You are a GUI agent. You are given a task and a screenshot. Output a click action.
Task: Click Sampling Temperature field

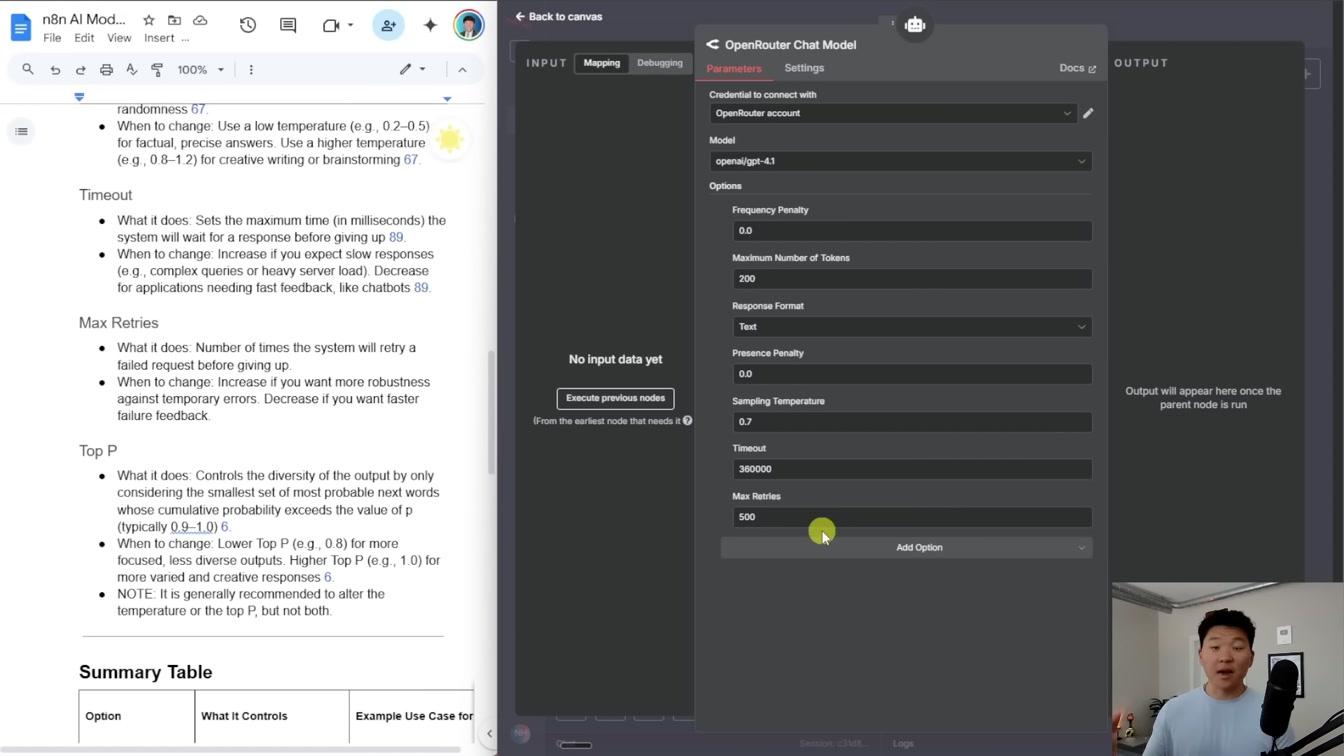coord(912,422)
